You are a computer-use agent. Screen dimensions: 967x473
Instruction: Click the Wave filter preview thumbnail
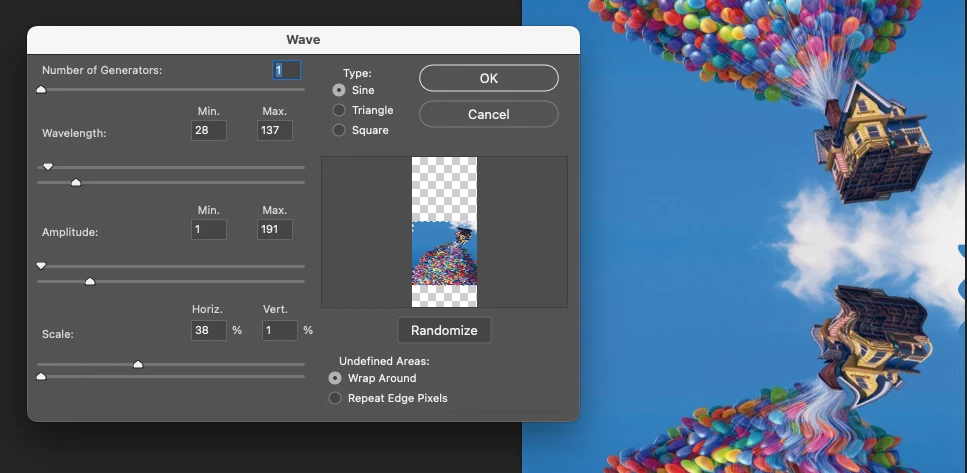pyautogui.click(x=444, y=232)
